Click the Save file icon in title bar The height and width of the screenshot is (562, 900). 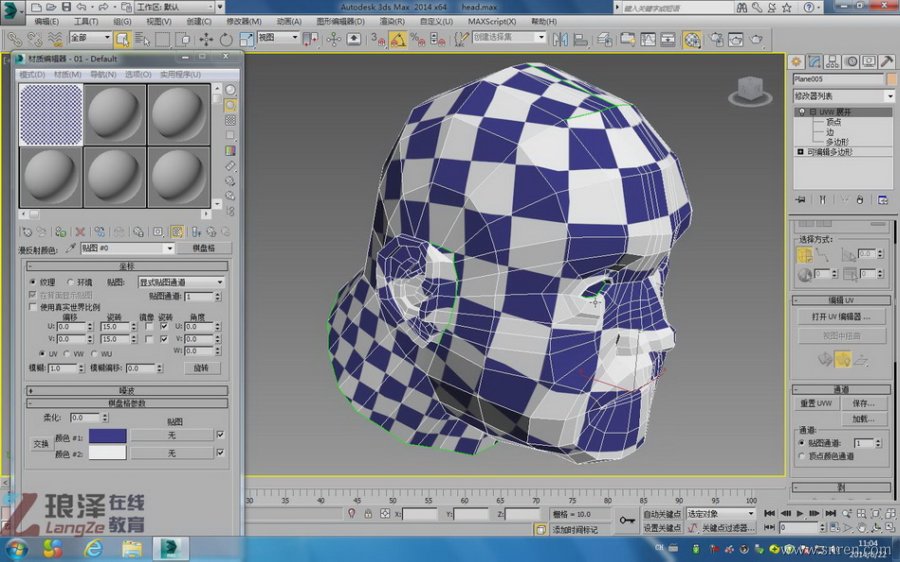coord(67,7)
